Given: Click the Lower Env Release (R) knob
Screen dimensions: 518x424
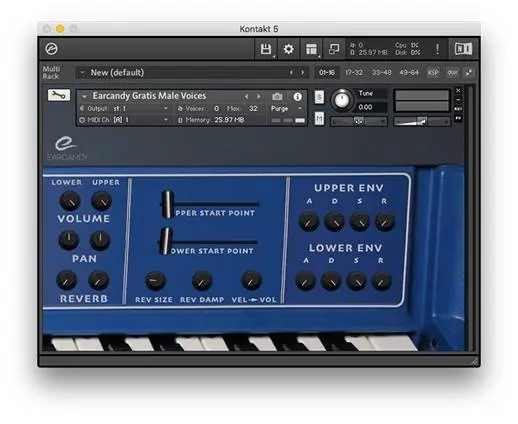Looking at the screenshot, I should pyautogui.click(x=382, y=281).
